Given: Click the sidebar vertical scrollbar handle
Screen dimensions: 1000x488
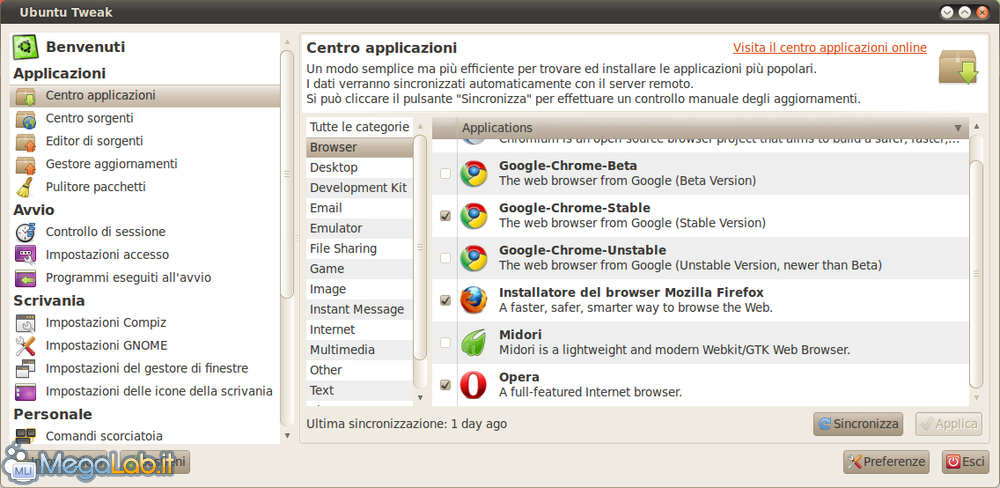Looking at the screenshot, I should 287,174.
